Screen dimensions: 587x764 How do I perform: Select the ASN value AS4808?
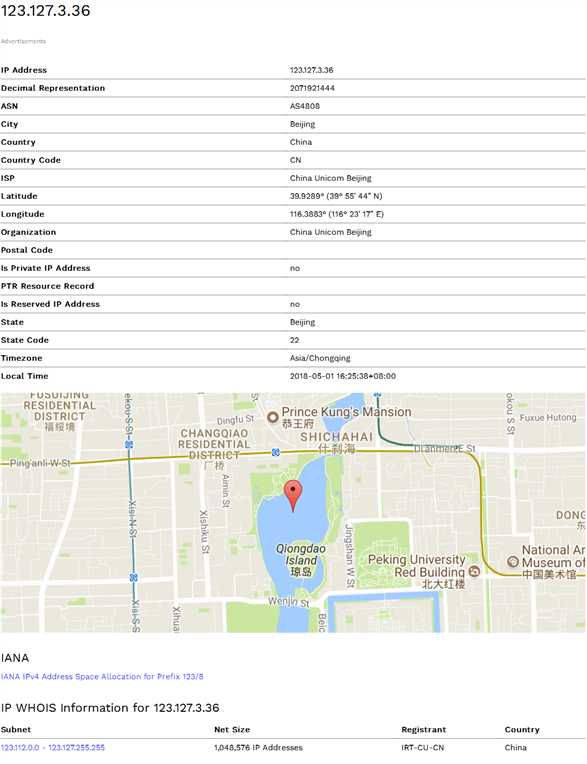point(305,106)
